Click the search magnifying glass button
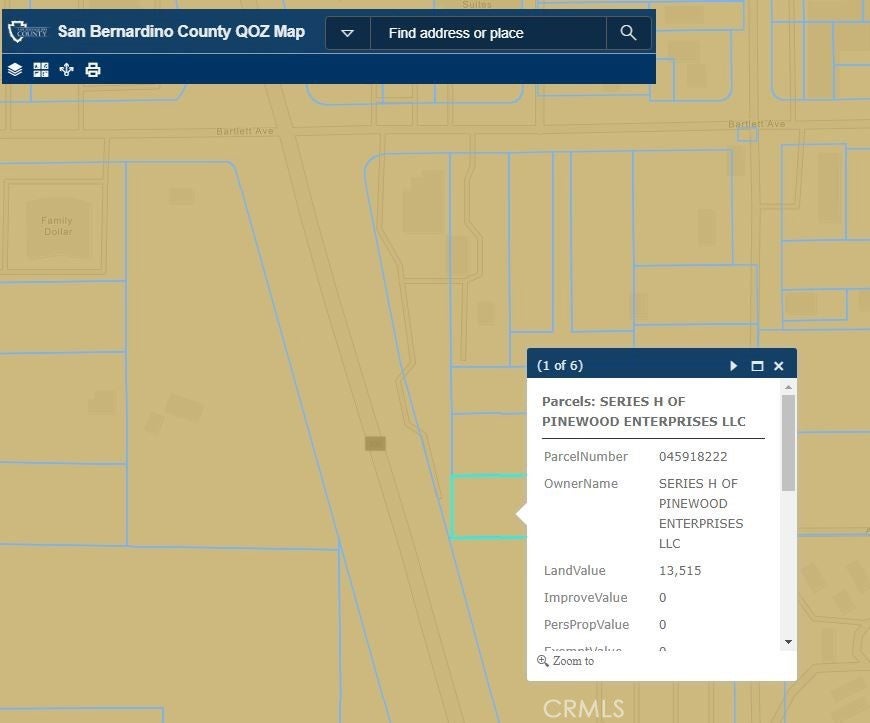Viewport: 870px width, 723px height. (x=628, y=33)
